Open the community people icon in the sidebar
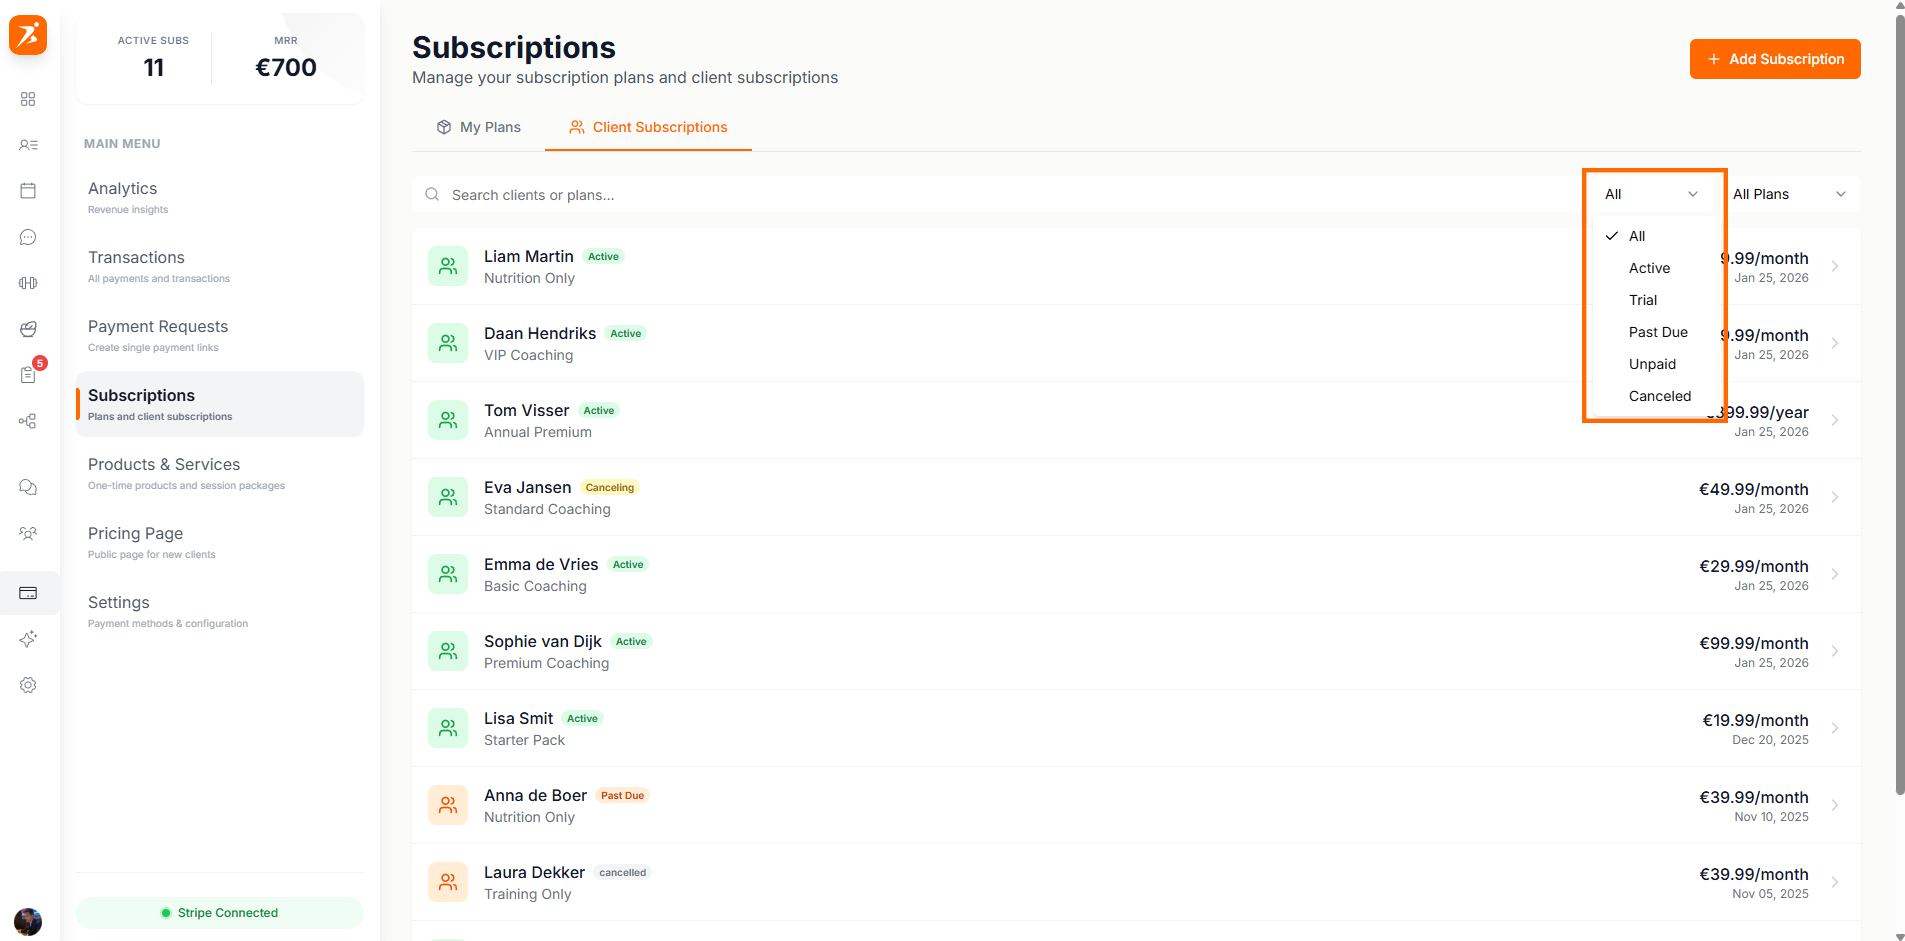Image resolution: width=1905 pixels, height=941 pixels. tap(28, 533)
